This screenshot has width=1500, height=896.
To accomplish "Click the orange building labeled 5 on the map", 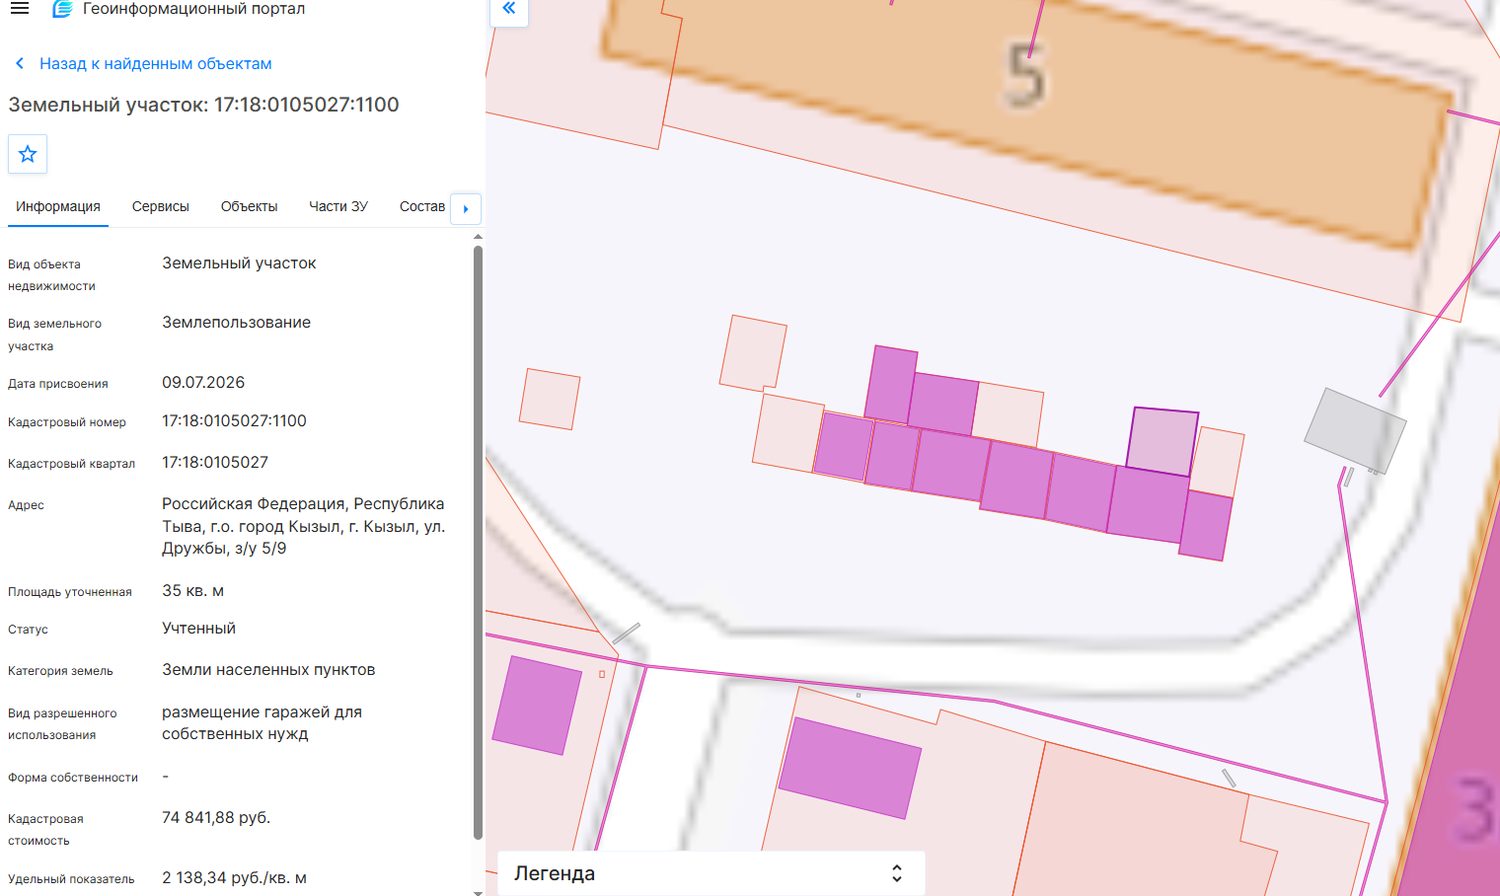I will (1025, 120).
